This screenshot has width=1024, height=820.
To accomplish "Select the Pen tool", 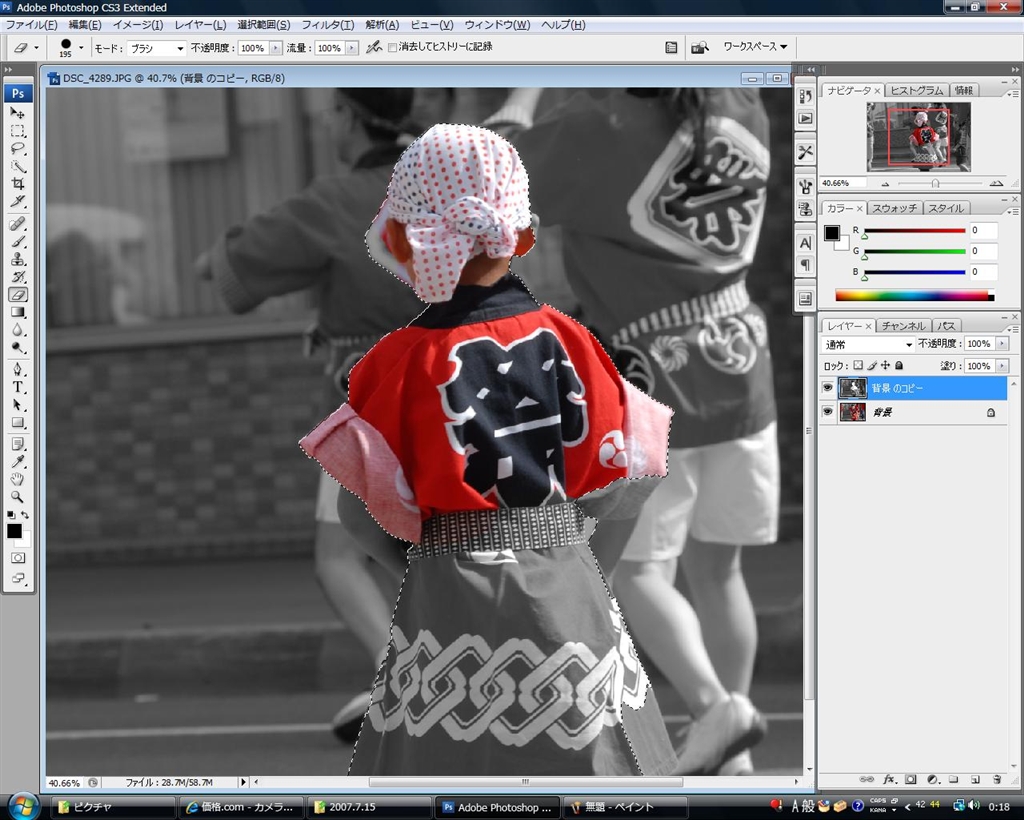I will pyautogui.click(x=18, y=370).
